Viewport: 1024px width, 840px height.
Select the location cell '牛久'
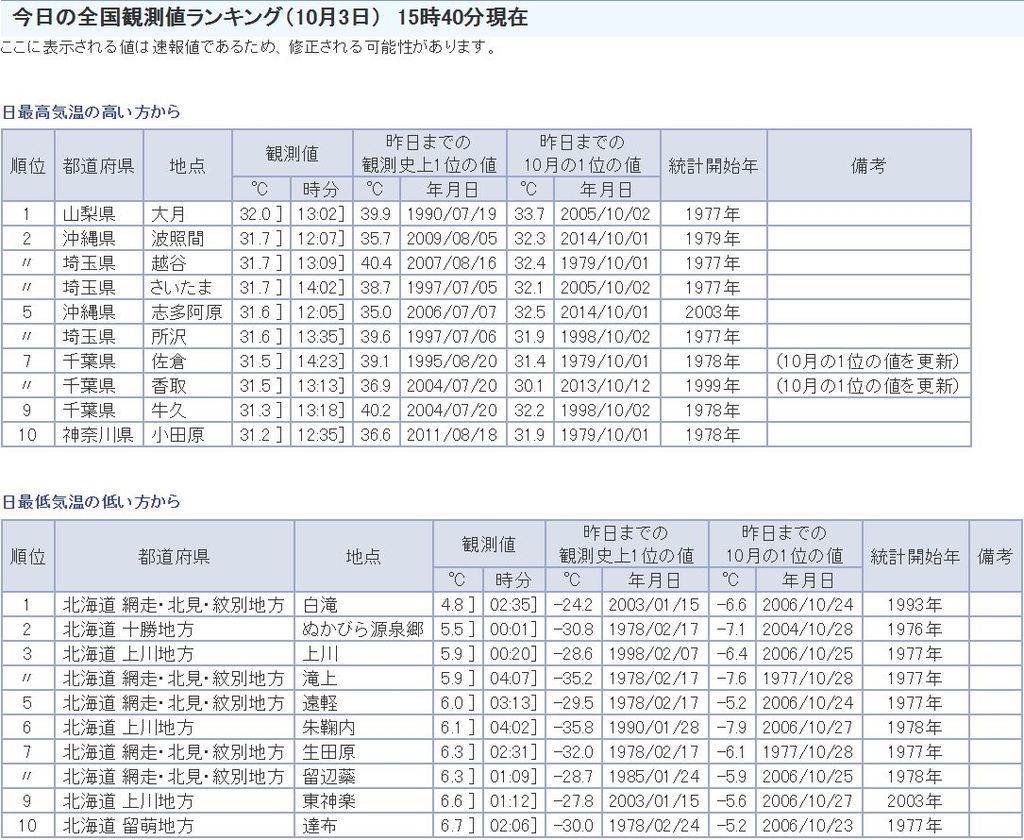pyautogui.click(x=187, y=410)
